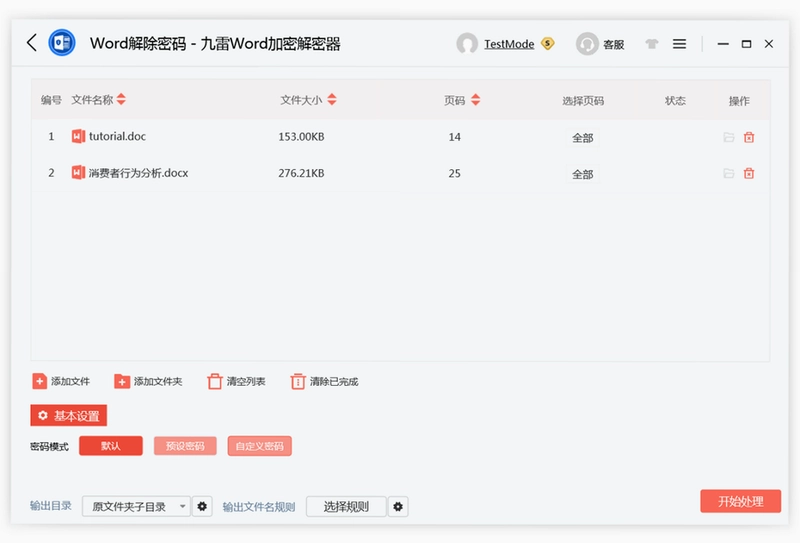Viewport: 800px width, 543px height.
Task: Maximize the application window
Action: (746, 44)
